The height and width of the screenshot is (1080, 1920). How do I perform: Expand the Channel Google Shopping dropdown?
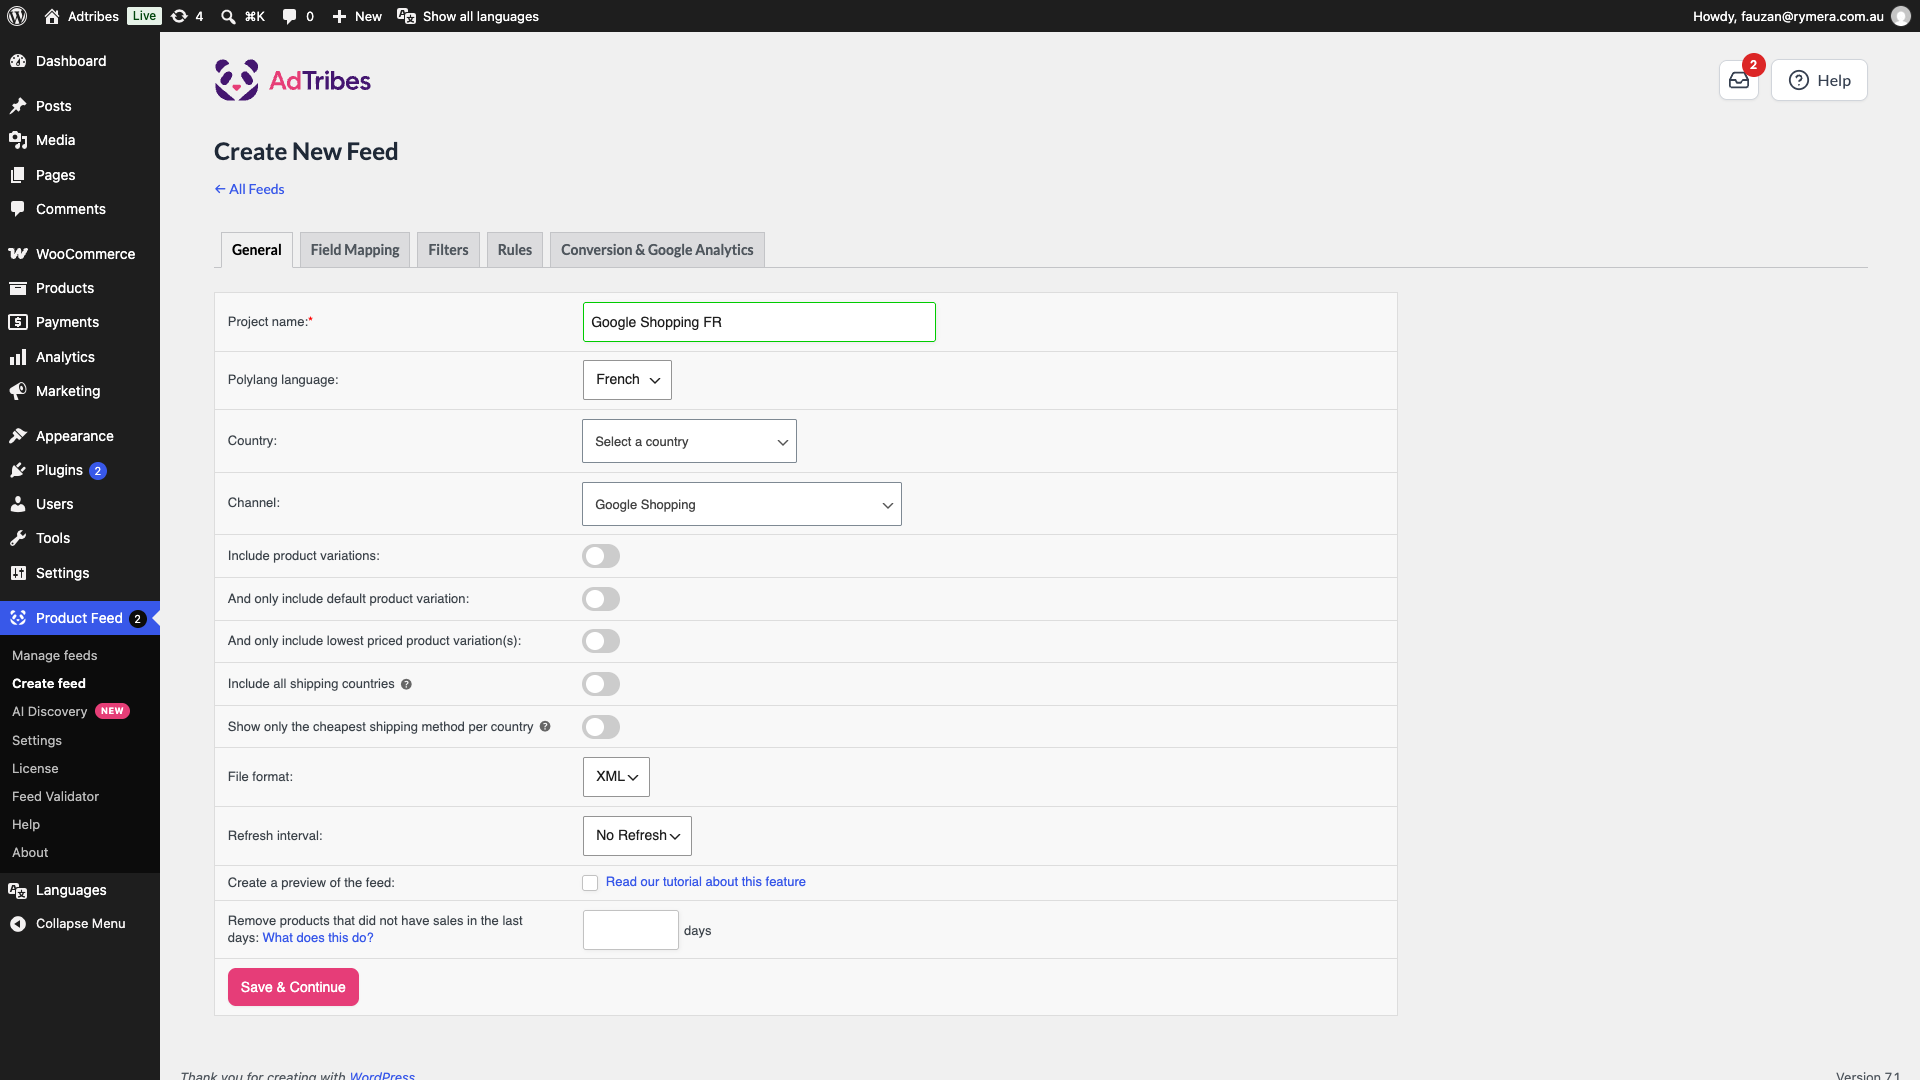(x=742, y=504)
